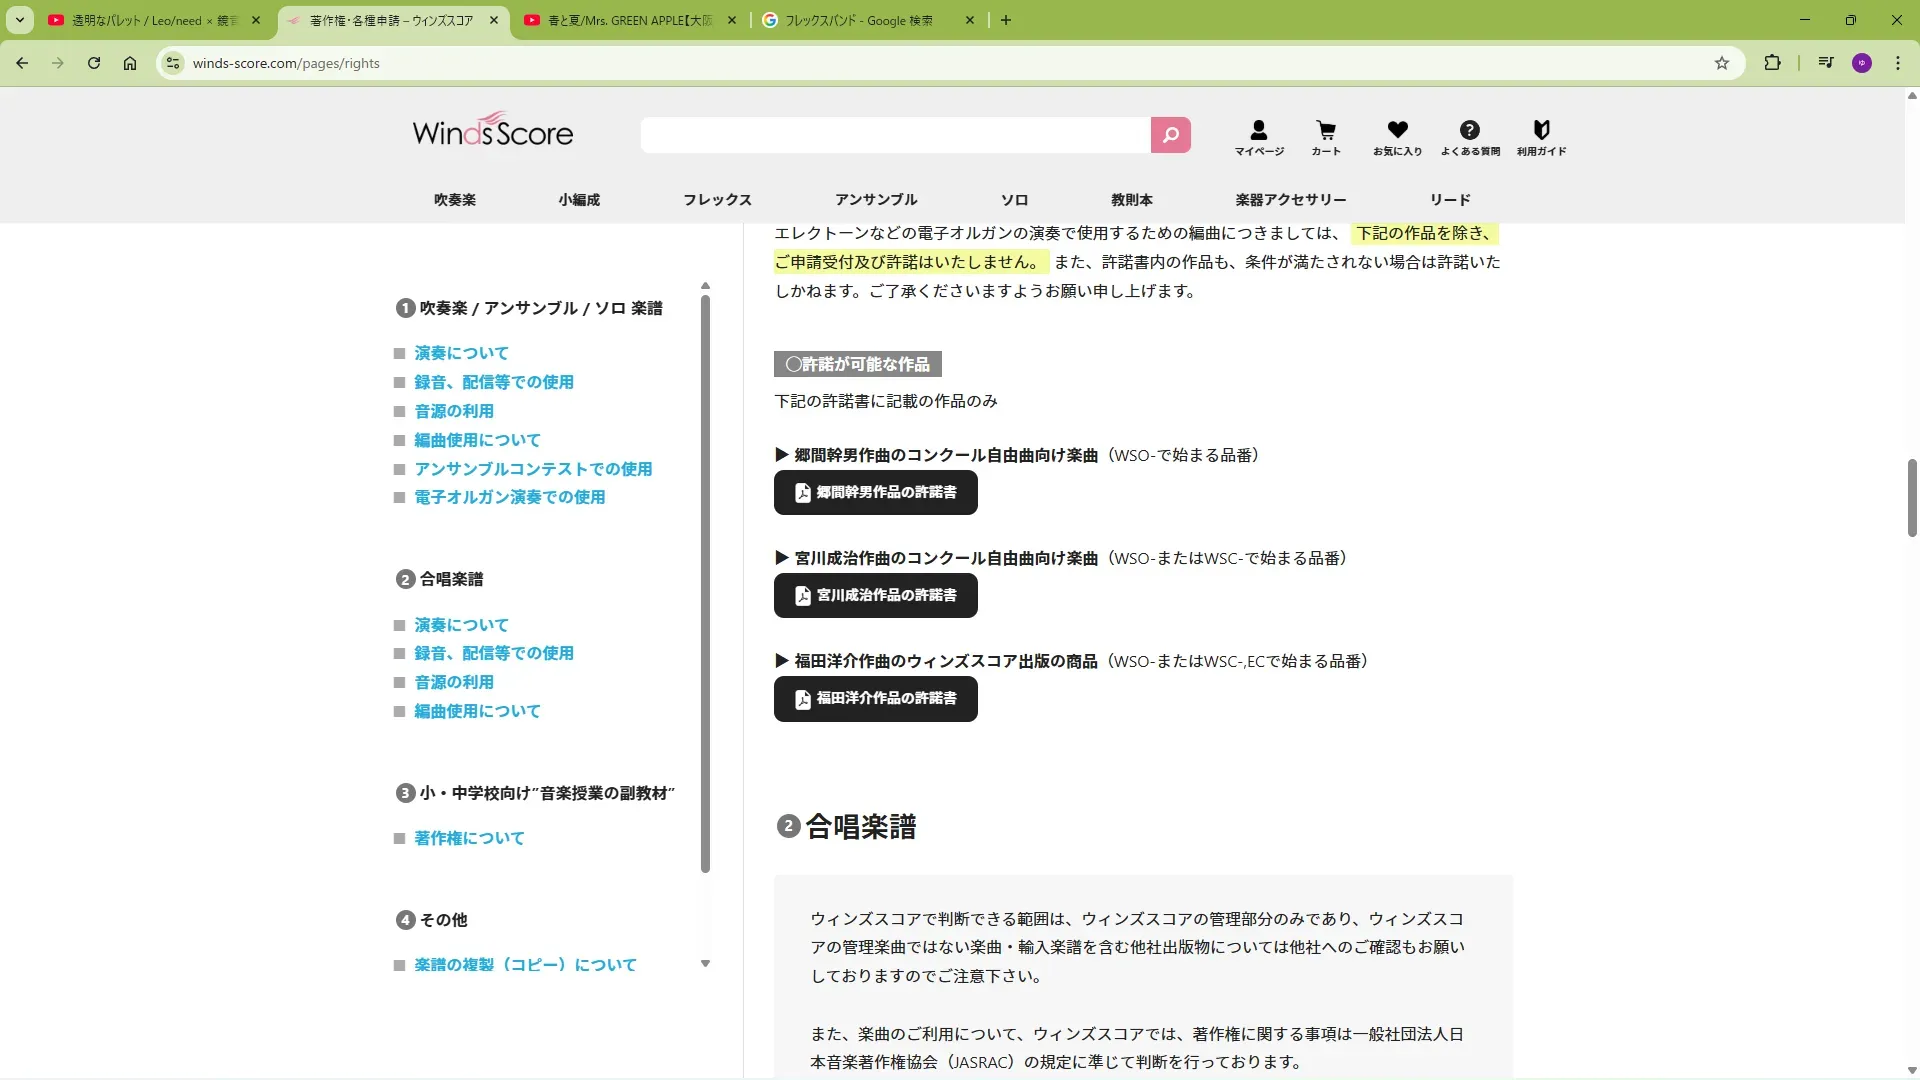Open 郷間幹男作品の許諾書 PDF button
This screenshot has width=1920, height=1080.
(x=875, y=493)
